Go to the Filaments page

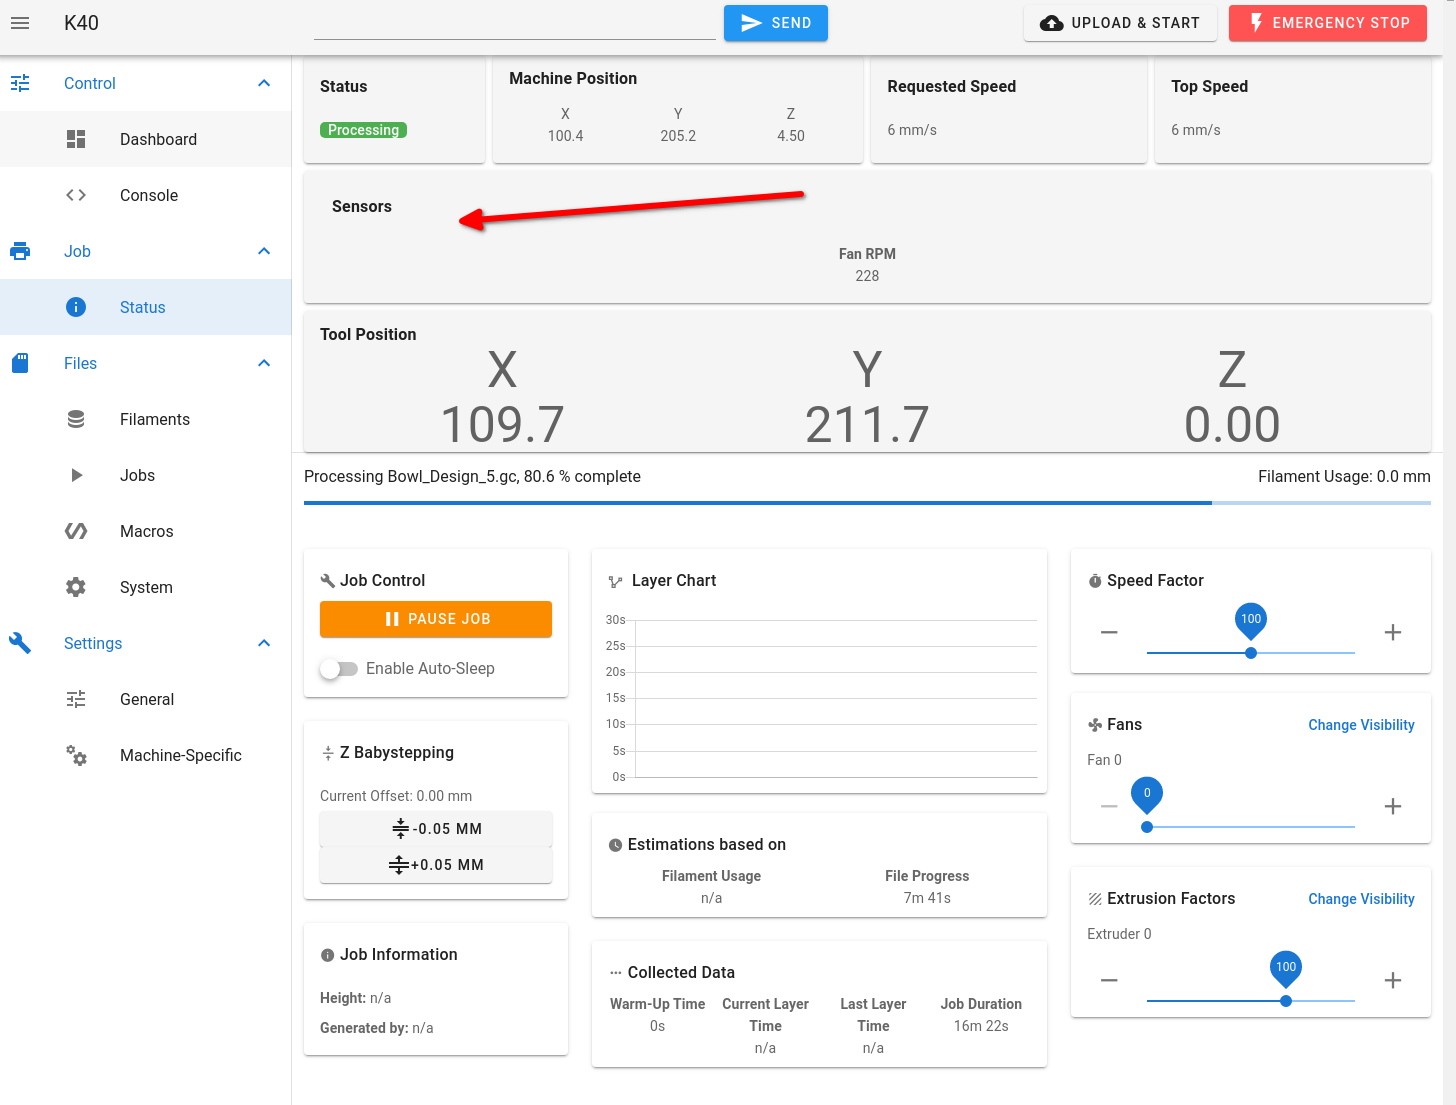coord(145,419)
